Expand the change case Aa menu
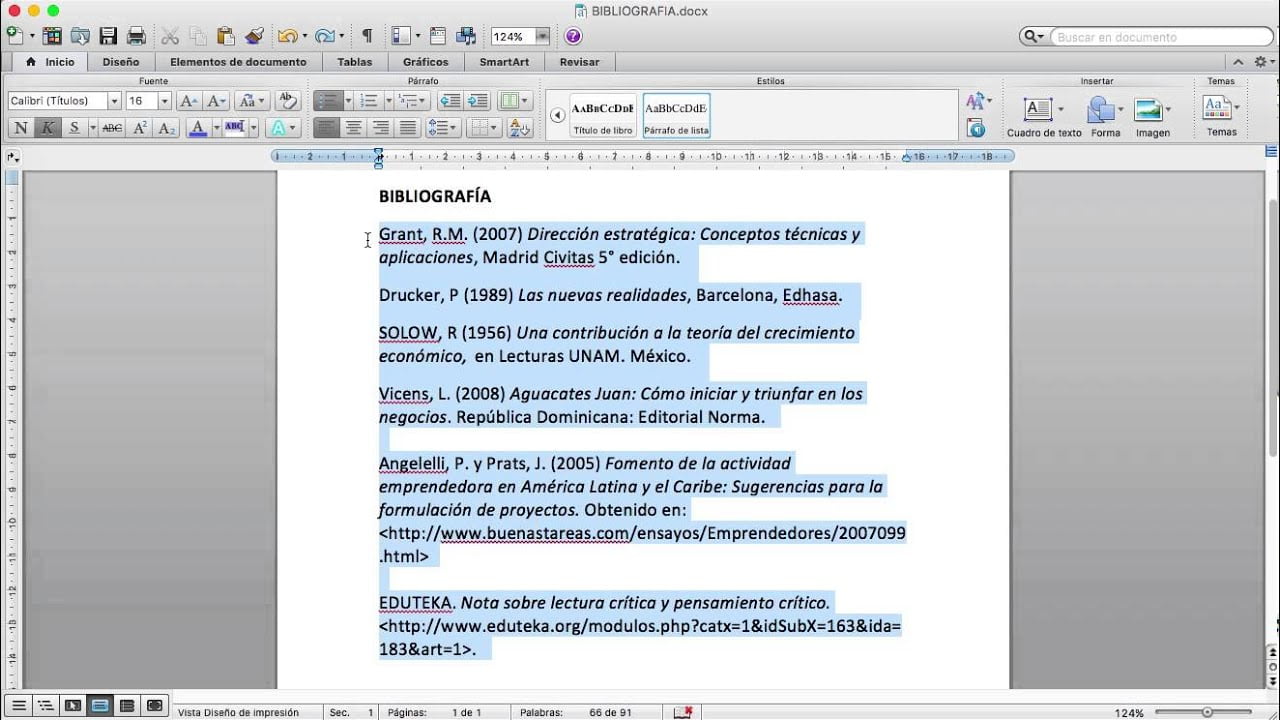This screenshot has width=1280, height=720. coord(250,101)
